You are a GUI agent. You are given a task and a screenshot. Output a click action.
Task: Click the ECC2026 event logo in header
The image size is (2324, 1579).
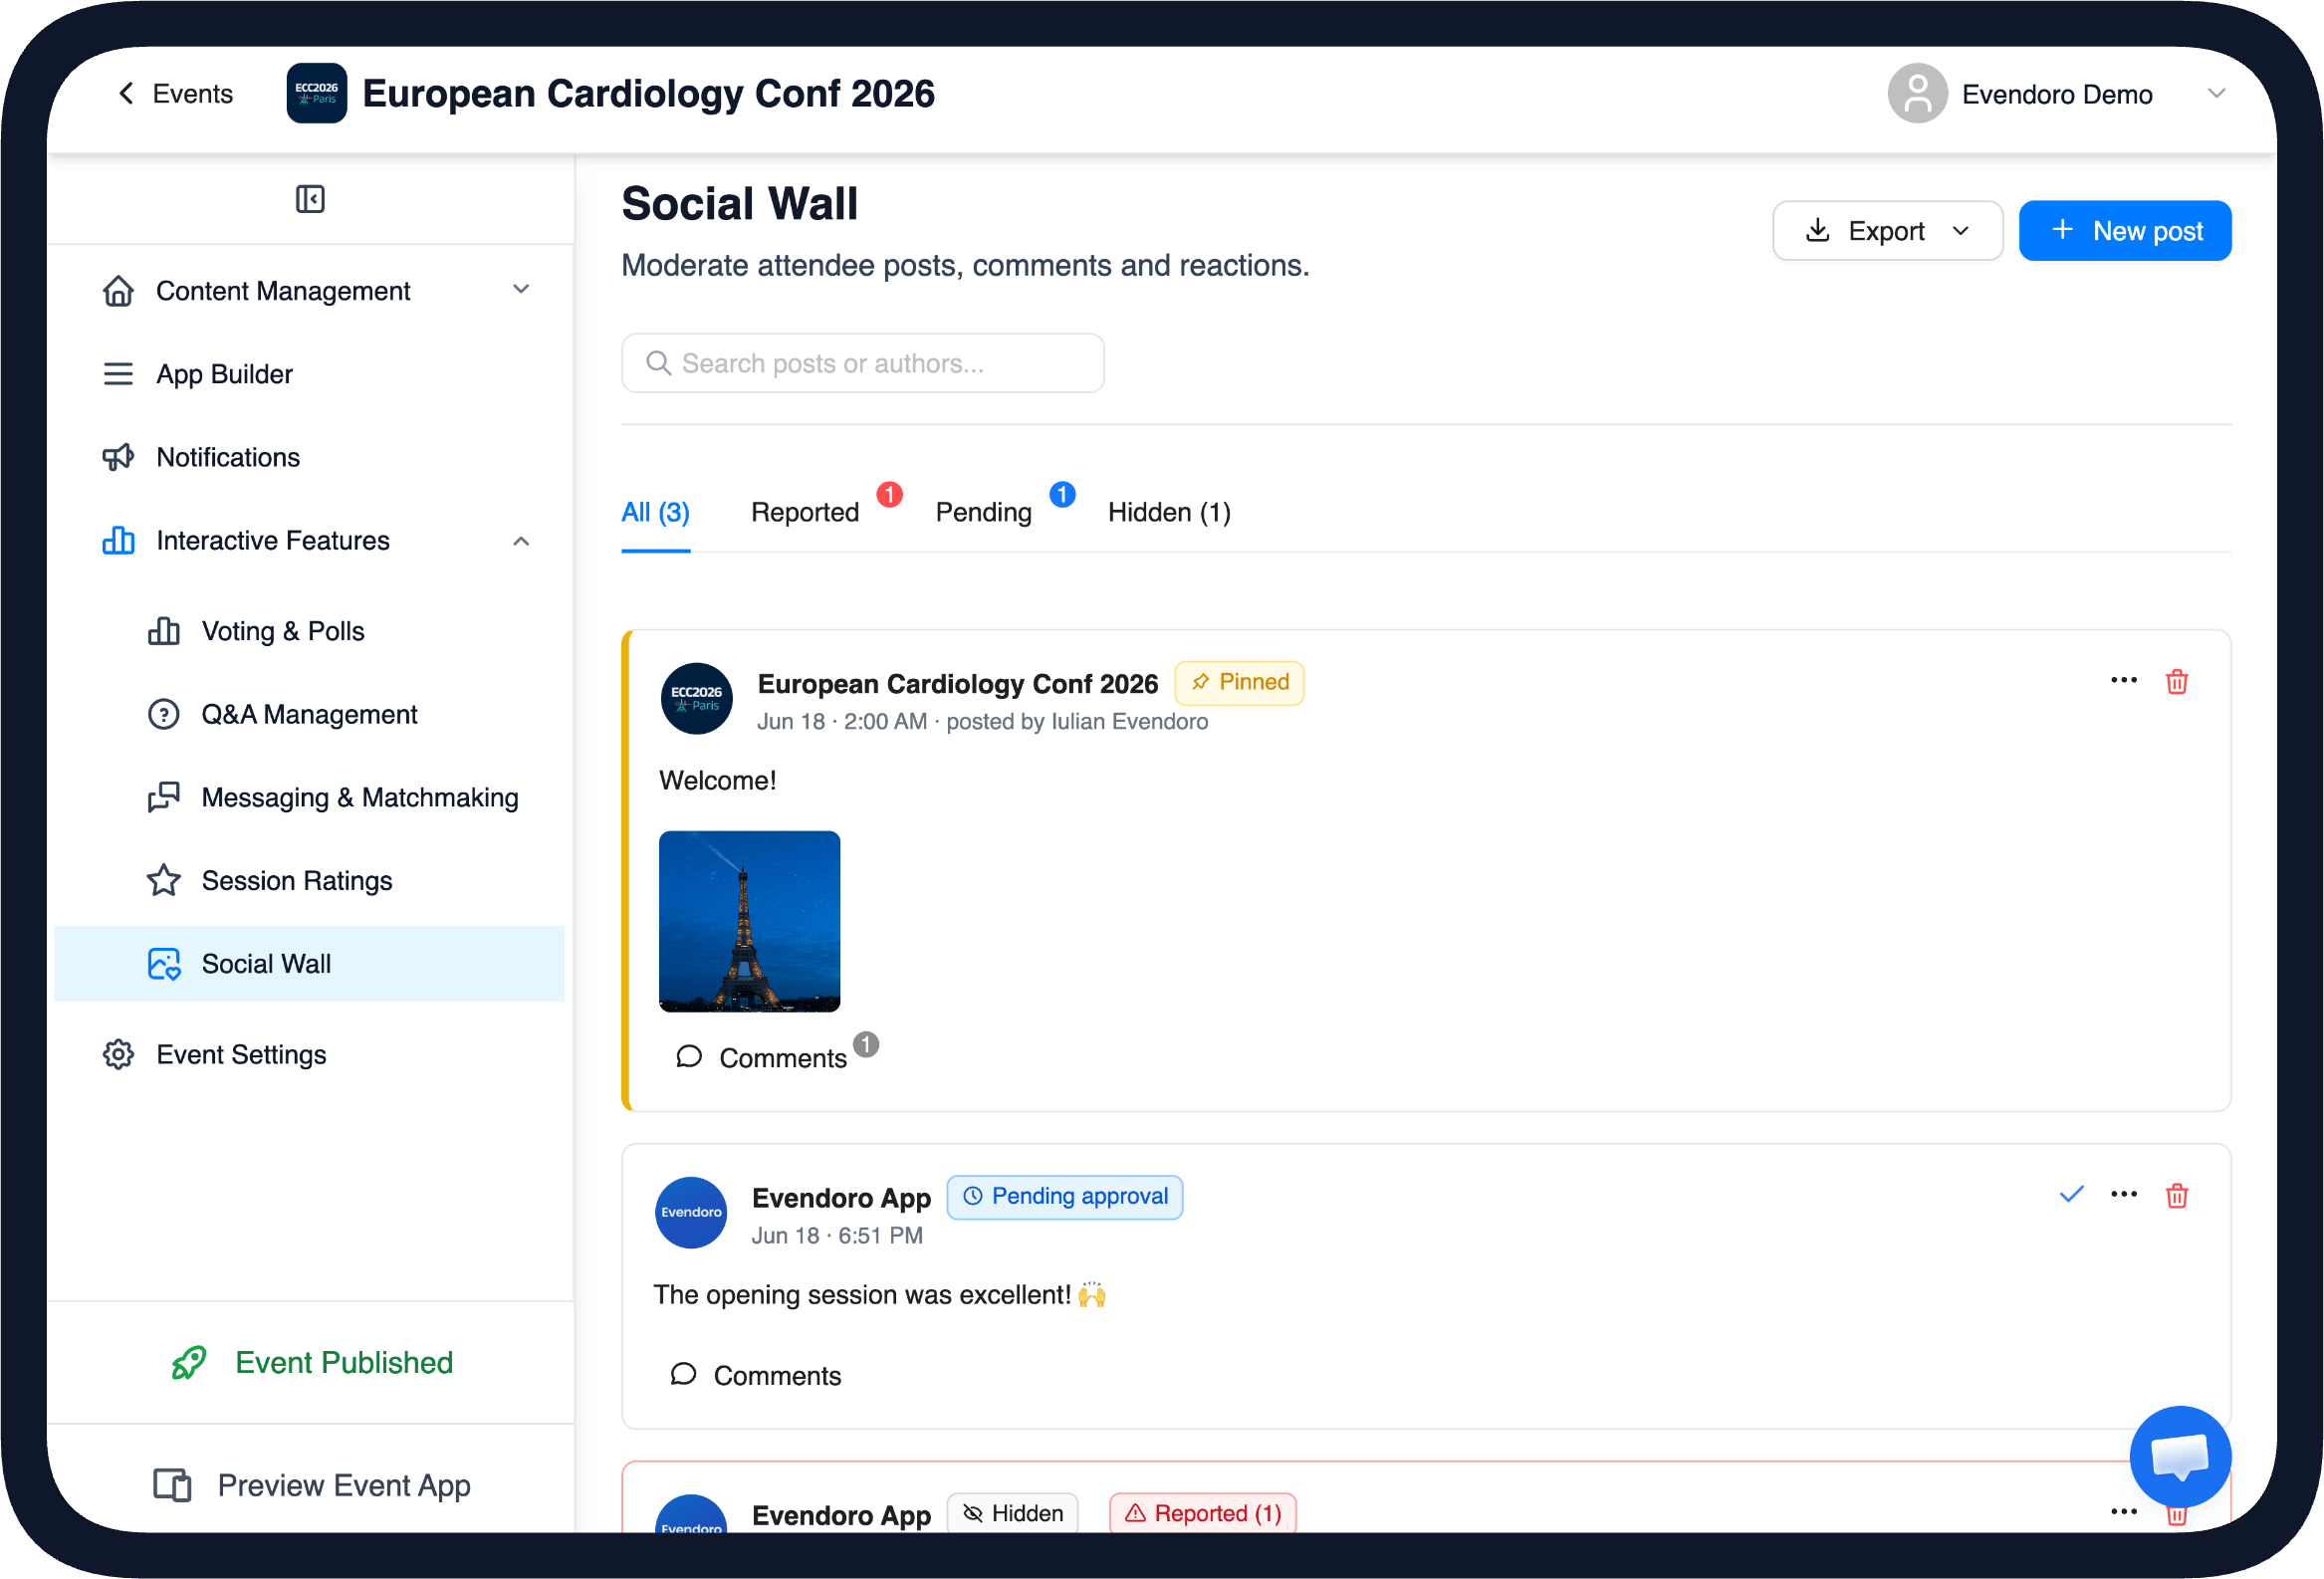[x=316, y=93]
